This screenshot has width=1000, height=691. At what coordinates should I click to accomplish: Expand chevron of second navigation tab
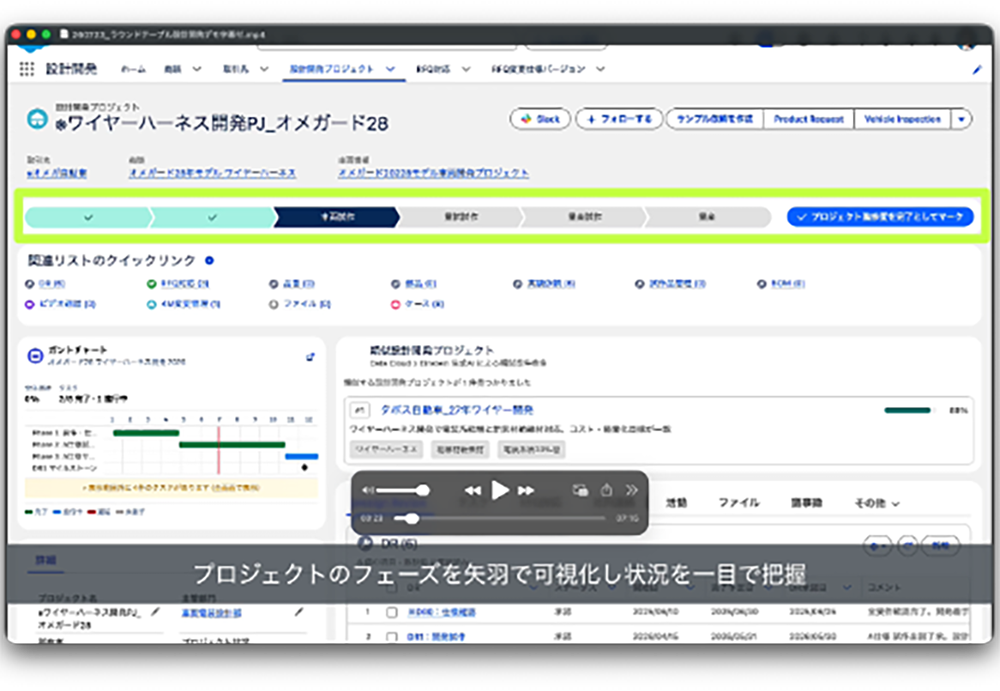(196, 69)
